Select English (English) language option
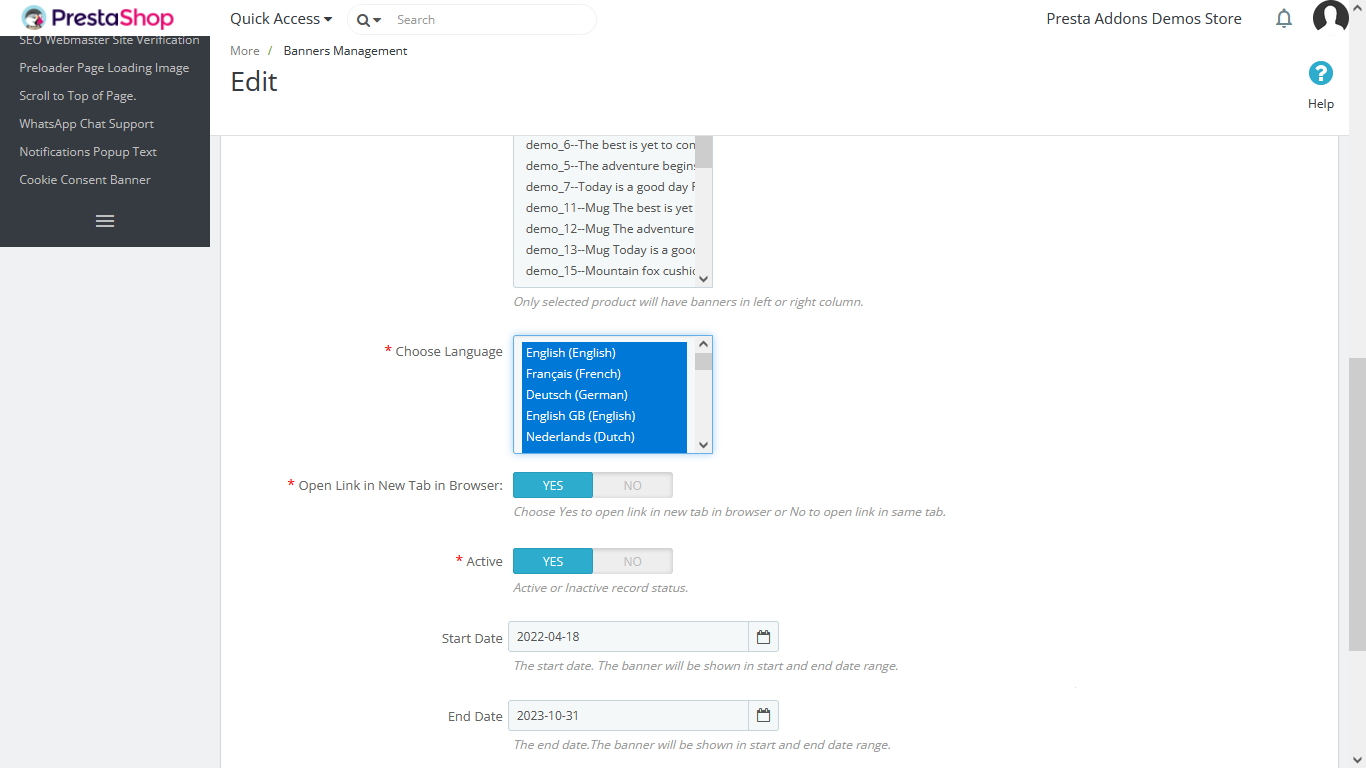The image size is (1366, 768). (604, 353)
